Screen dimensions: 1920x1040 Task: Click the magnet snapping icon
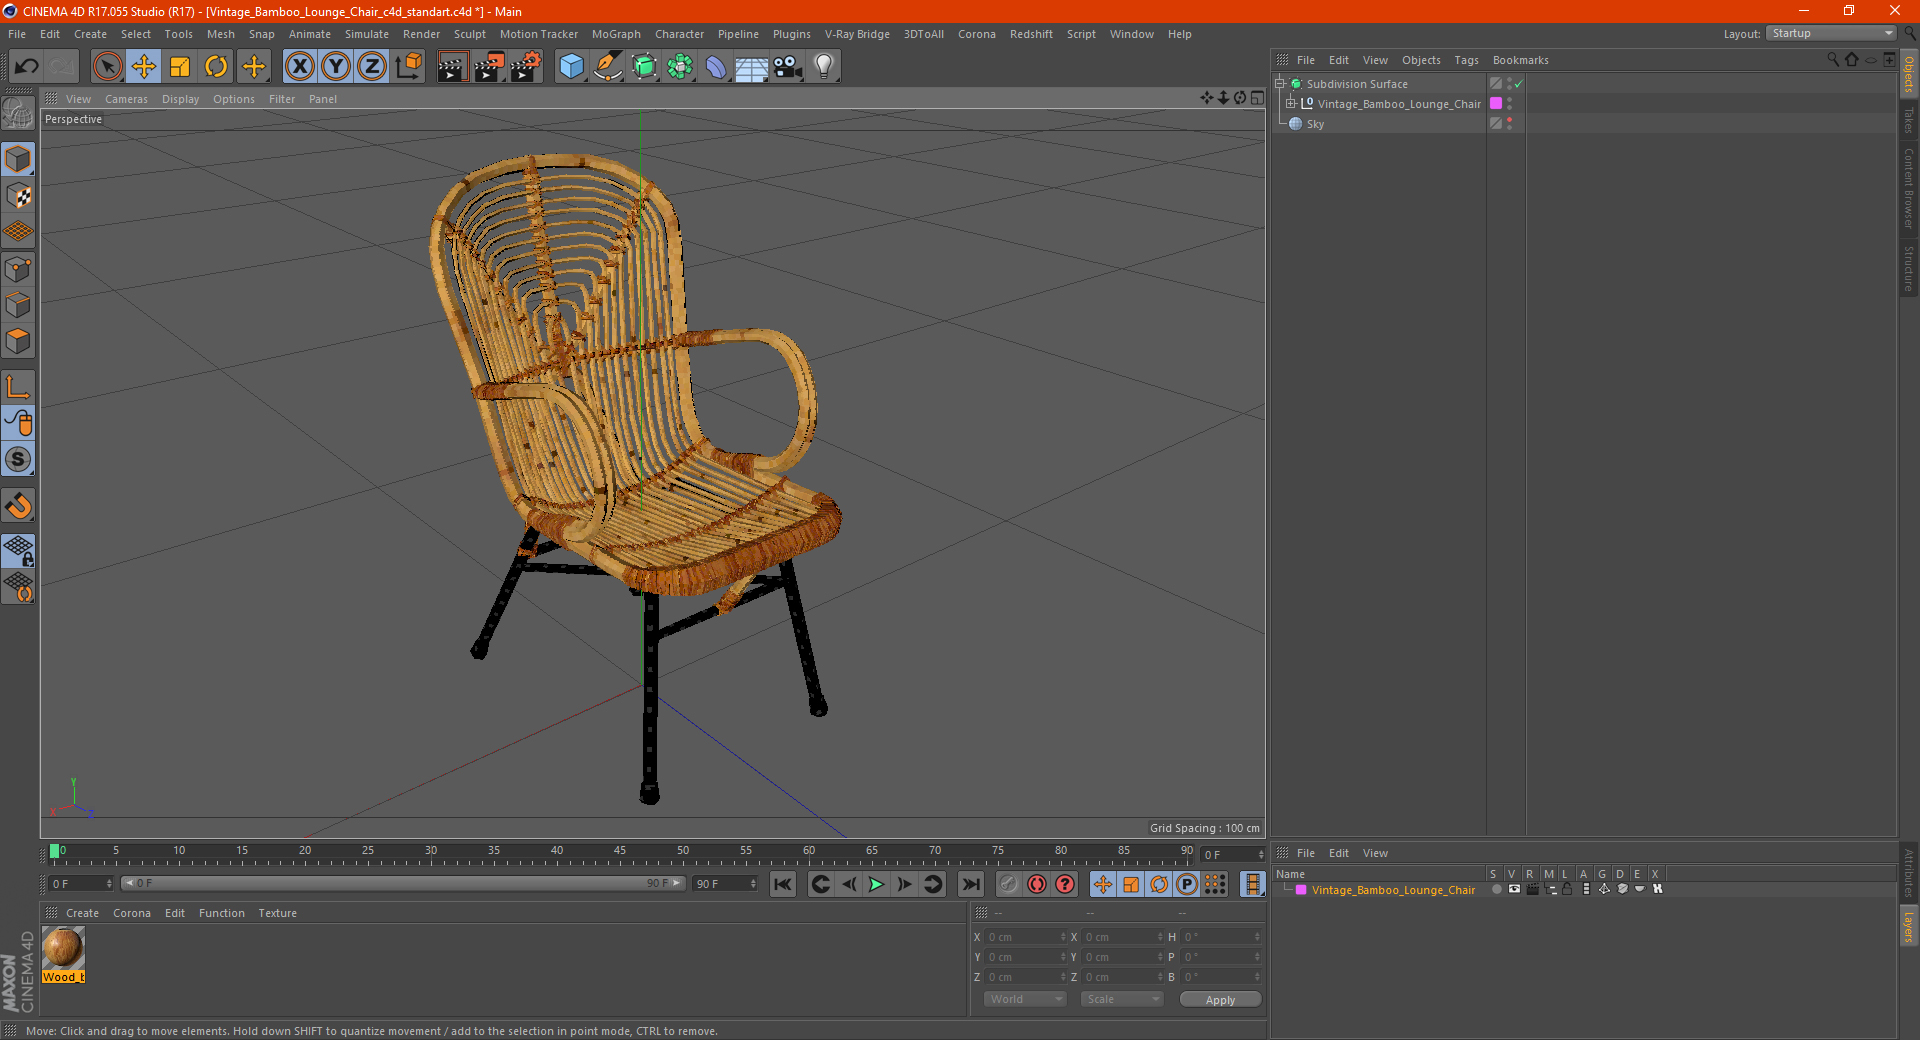(x=18, y=506)
